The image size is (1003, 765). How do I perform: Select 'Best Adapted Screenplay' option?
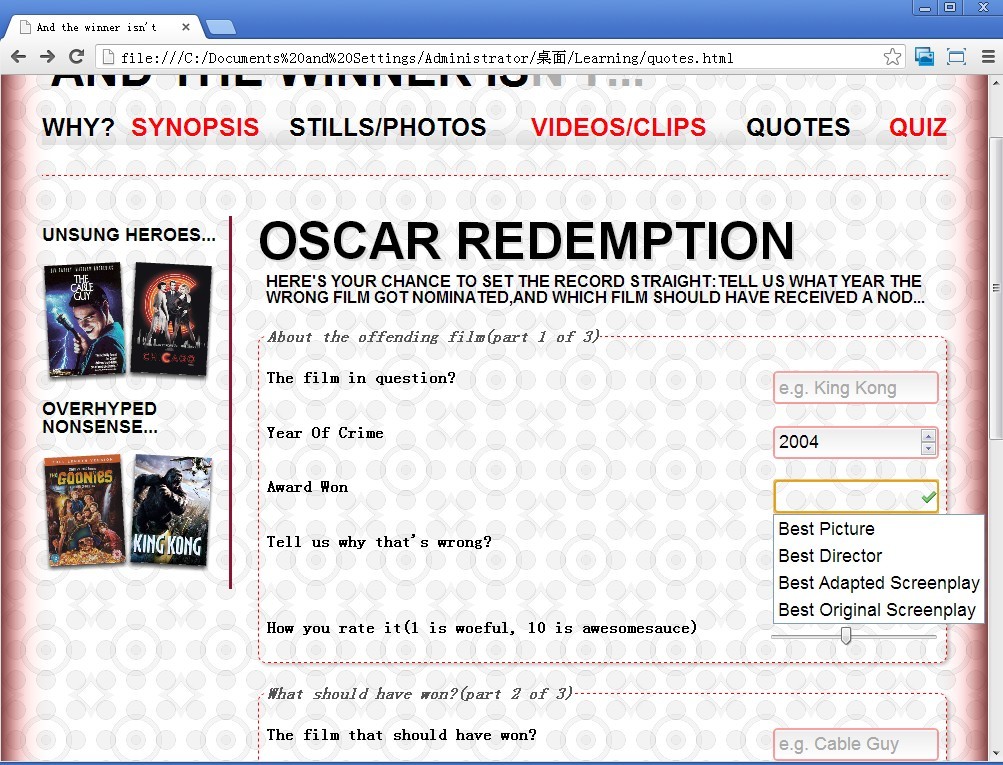point(878,583)
